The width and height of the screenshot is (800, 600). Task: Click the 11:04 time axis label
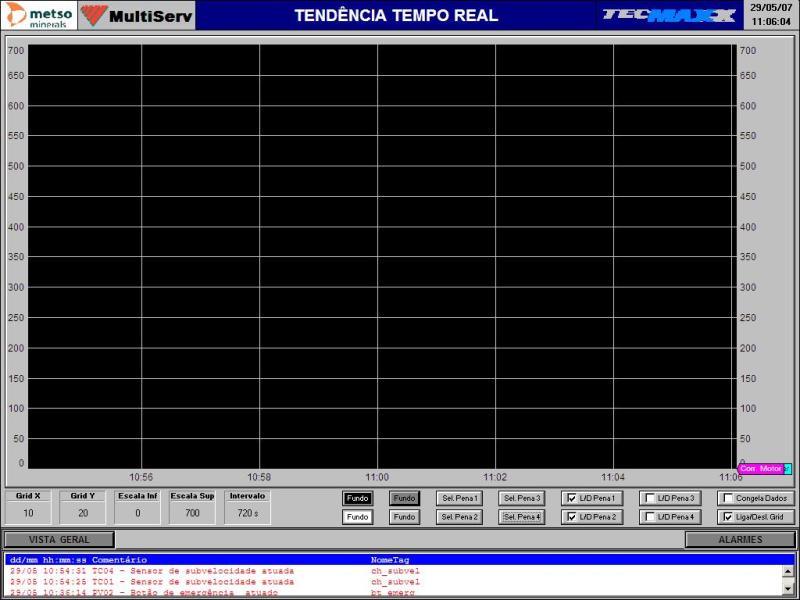pos(613,477)
